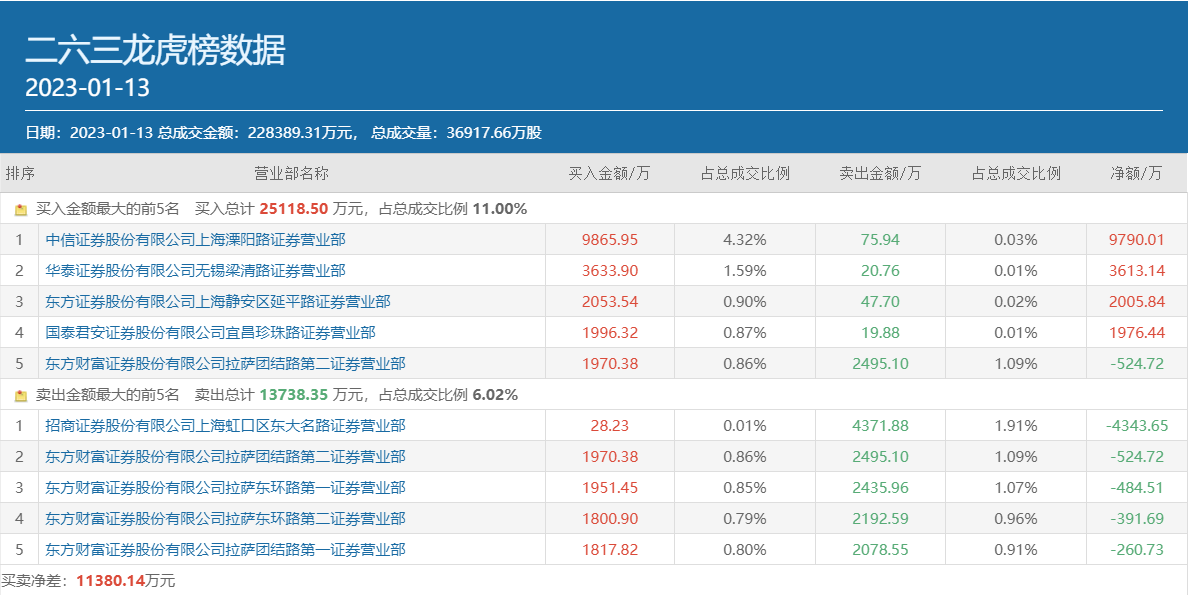Screen dimensions: 1188x595
Task: Select 东方财富拉萨东环路第一证券营业部 link
Action: (226, 488)
